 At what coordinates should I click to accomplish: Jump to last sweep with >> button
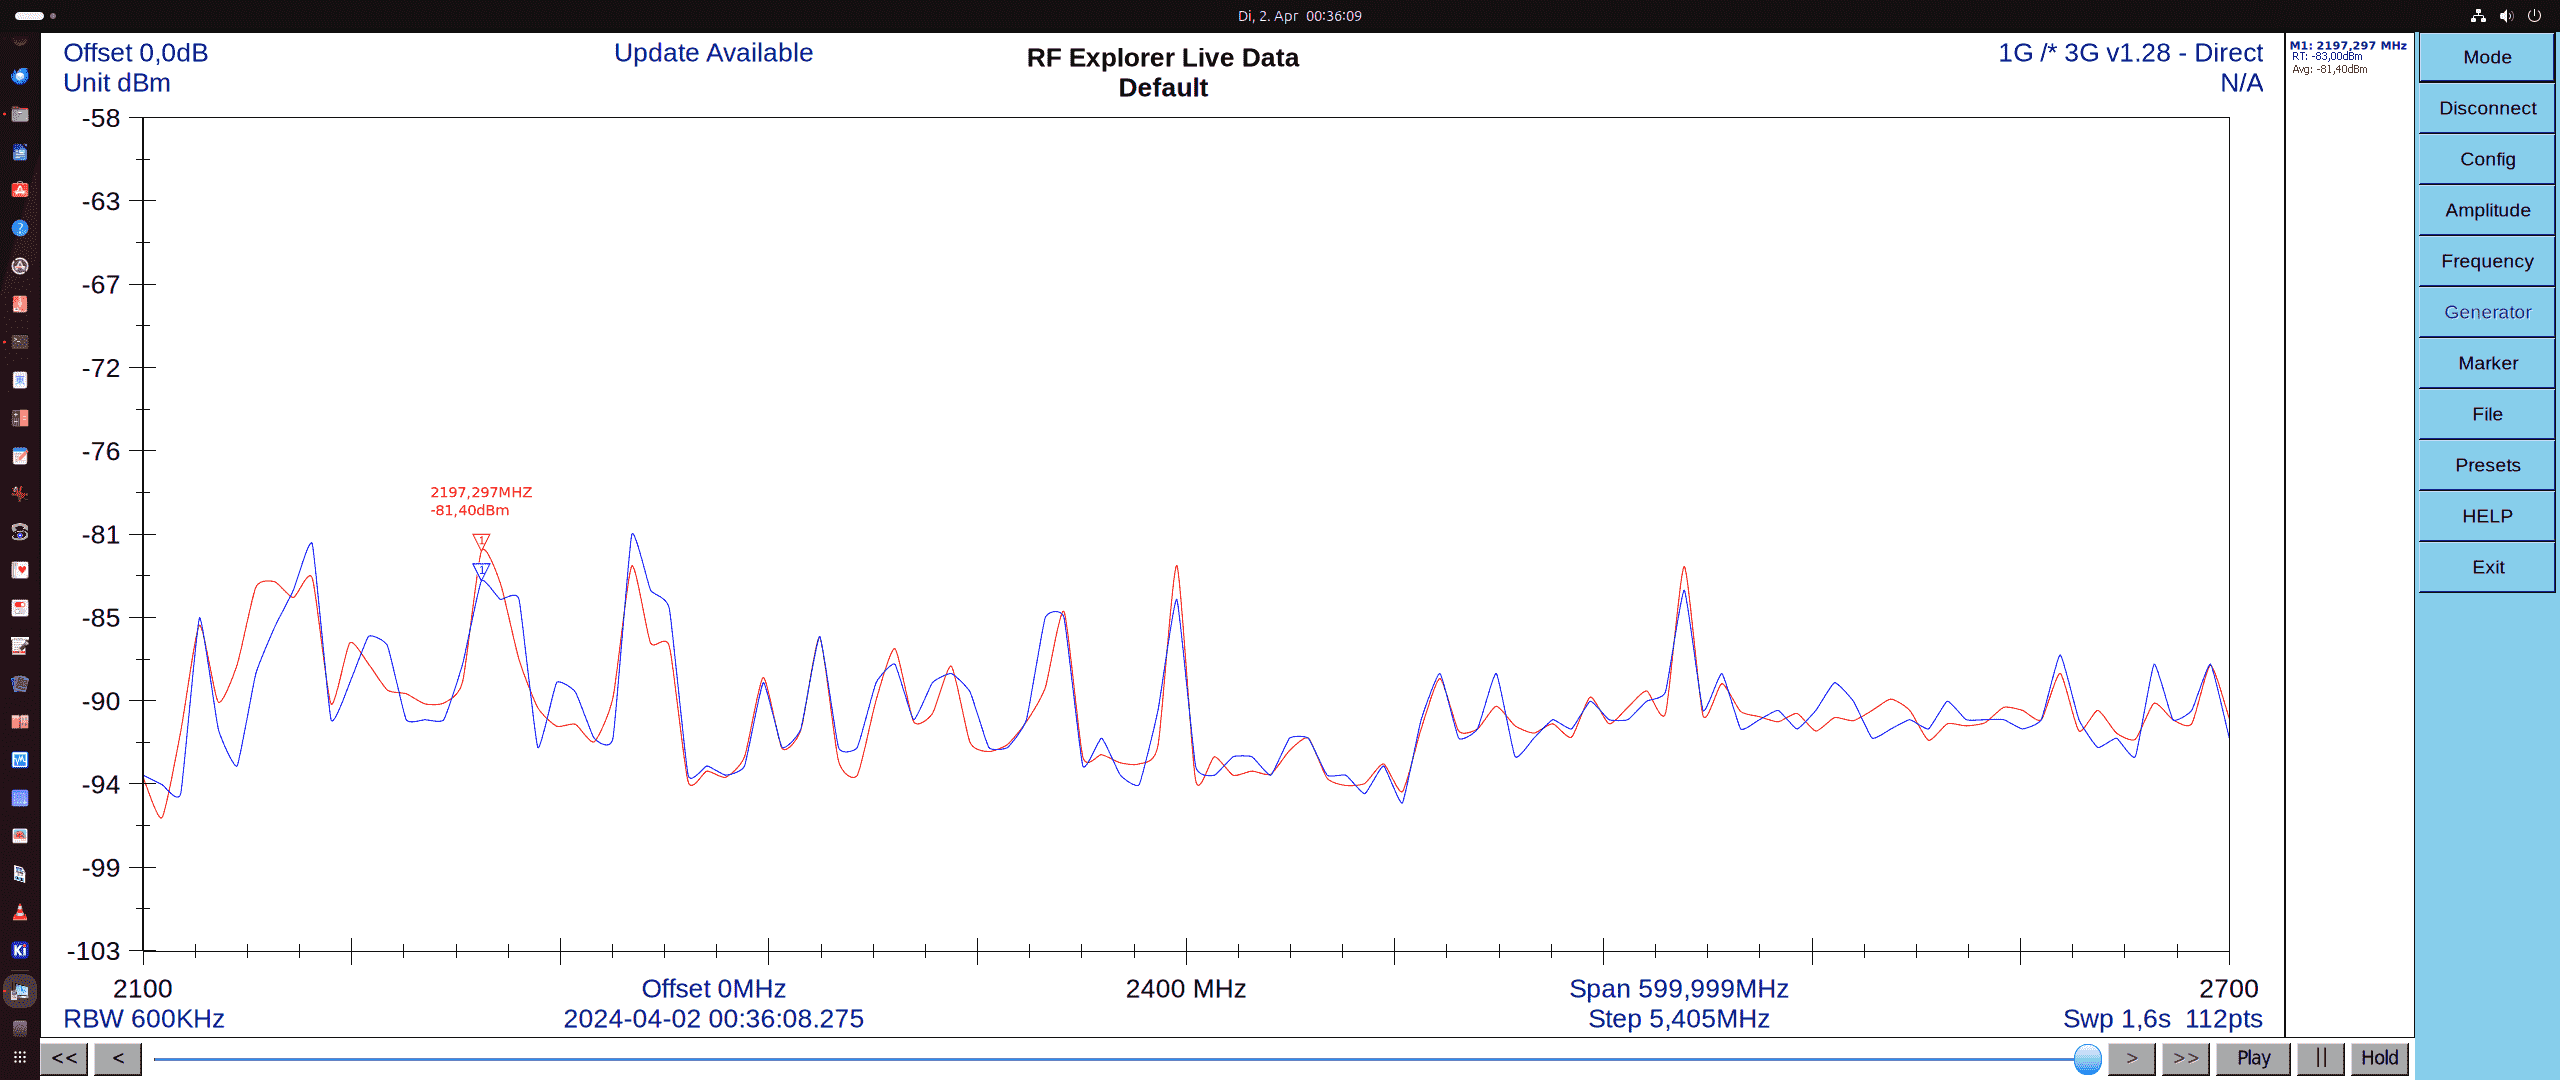2185,1058
